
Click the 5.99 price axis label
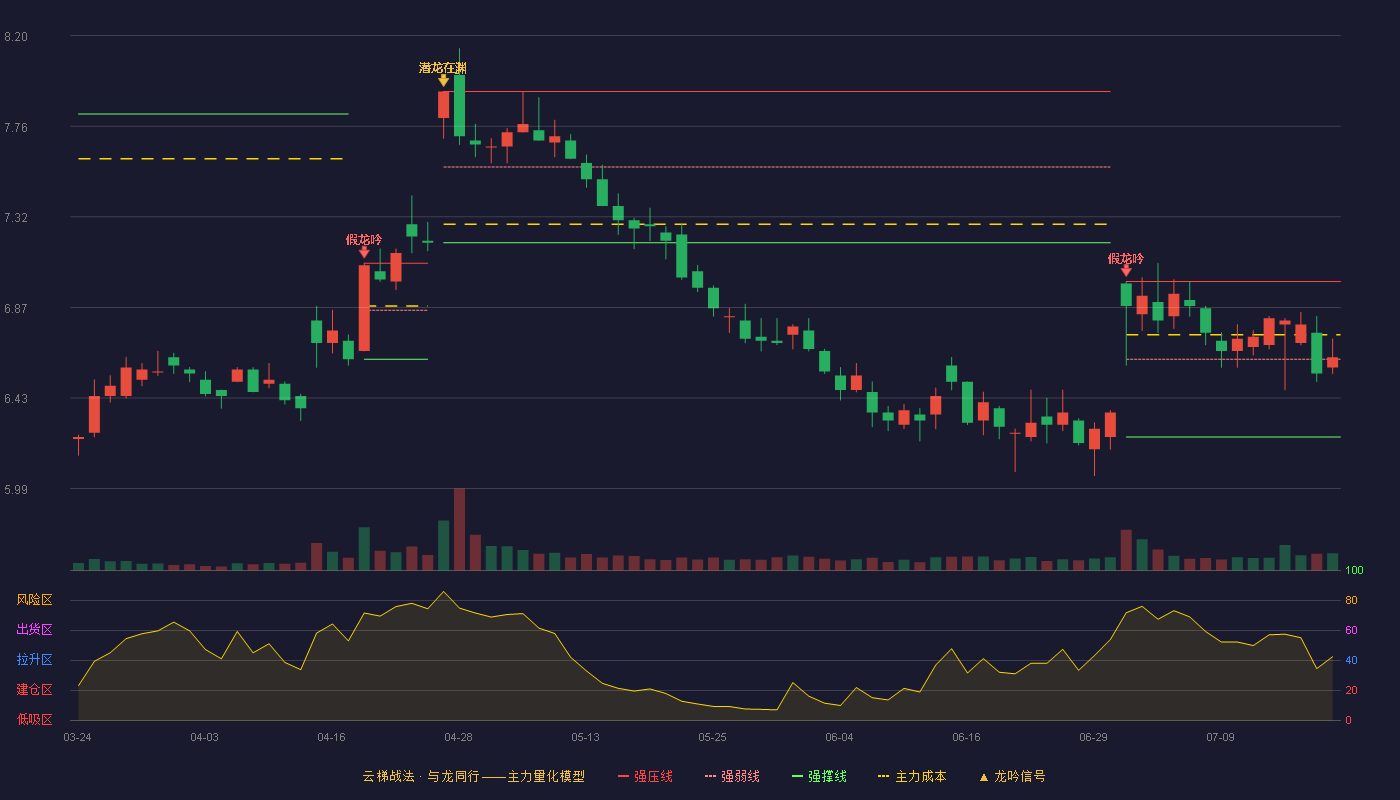(16, 489)
